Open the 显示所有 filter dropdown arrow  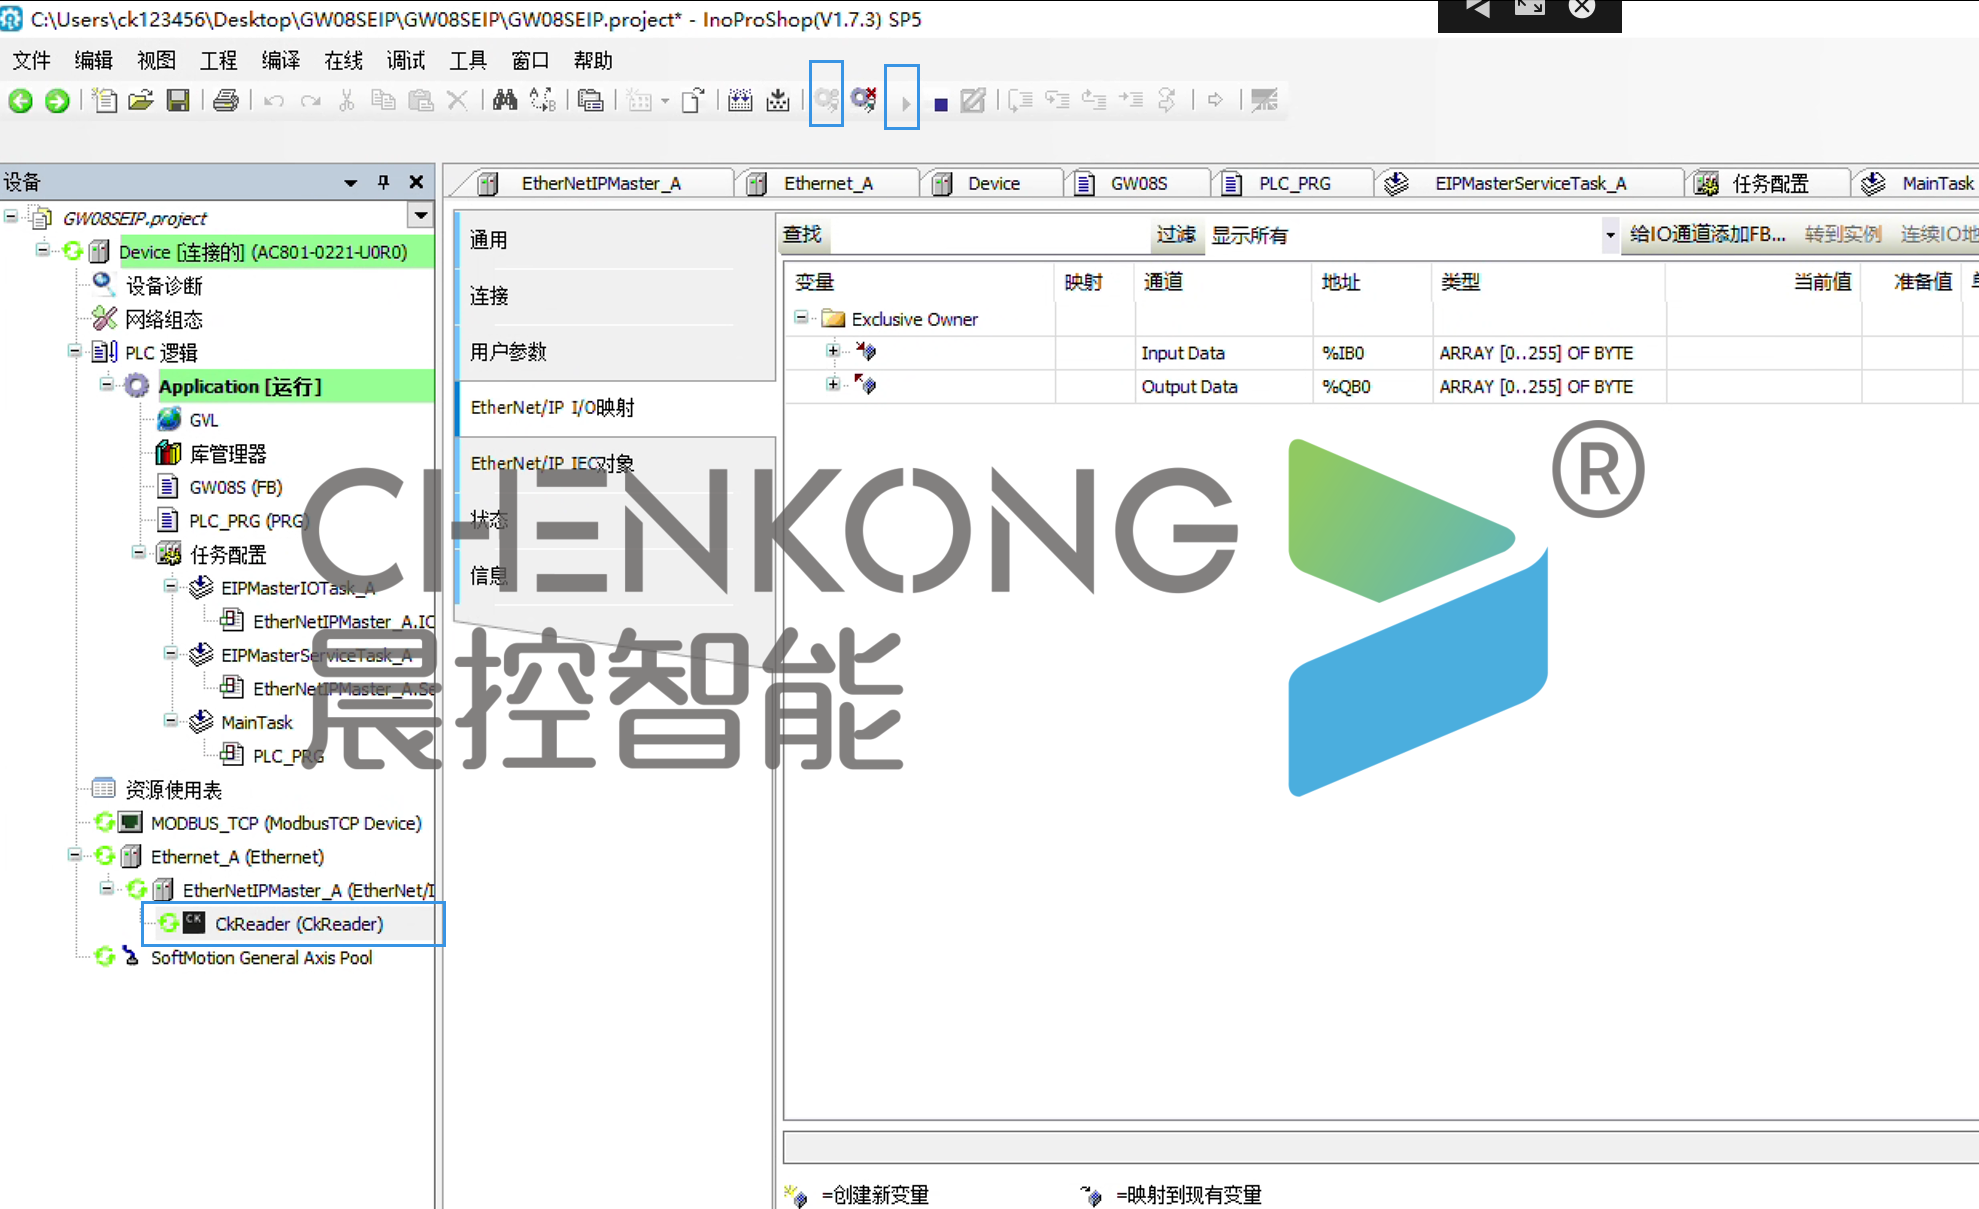[1610, 235]
